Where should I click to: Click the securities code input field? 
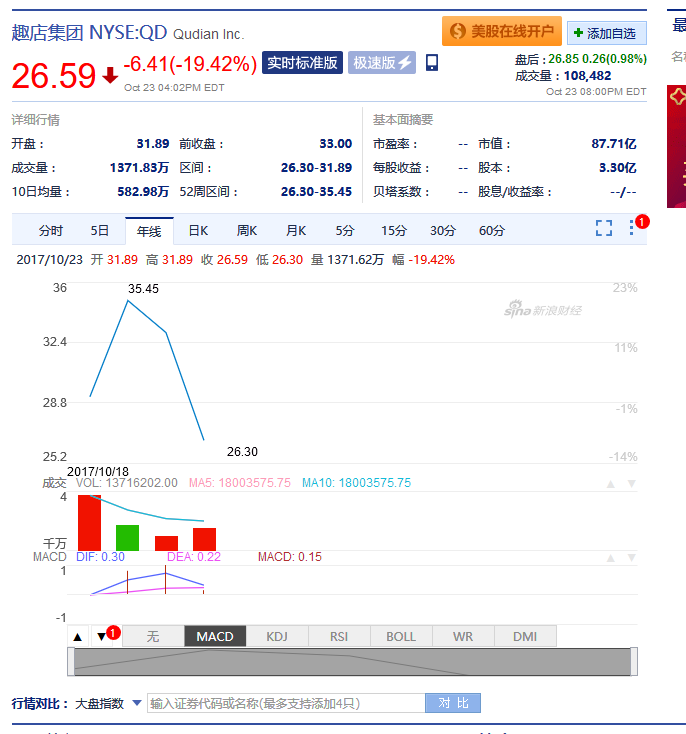[286, 703]
